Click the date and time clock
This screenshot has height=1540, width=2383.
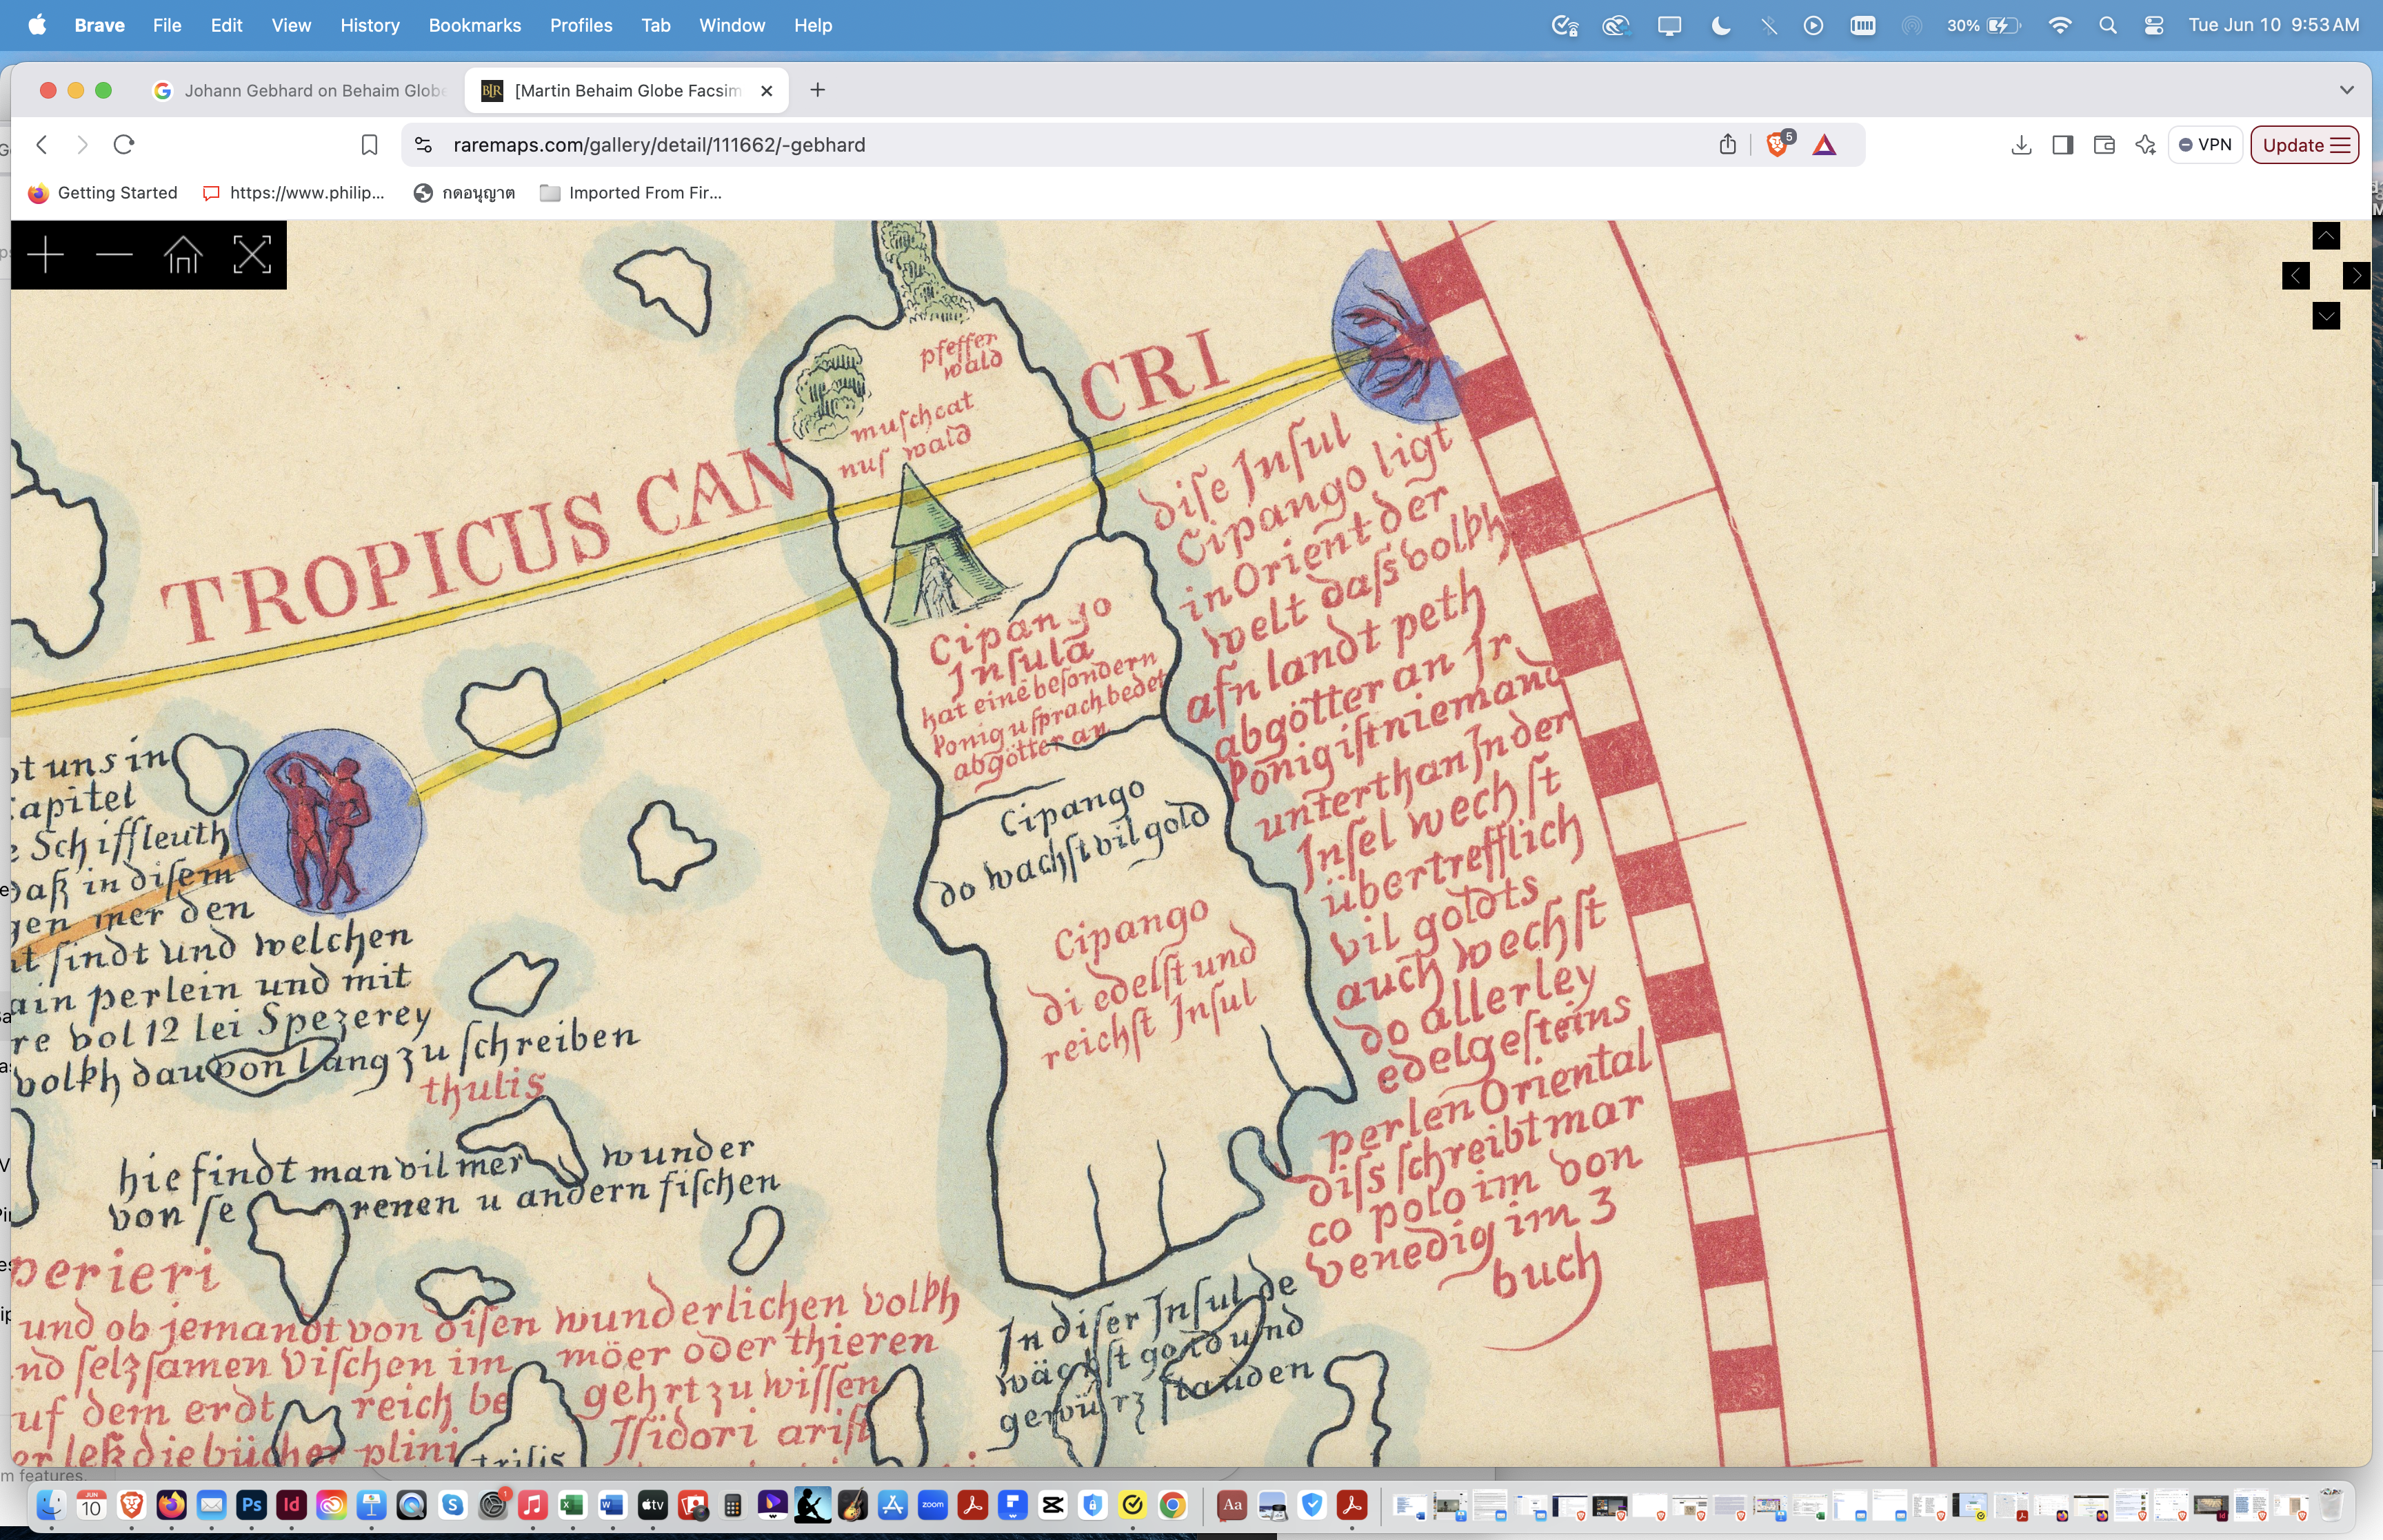(x=2273, y=25)
